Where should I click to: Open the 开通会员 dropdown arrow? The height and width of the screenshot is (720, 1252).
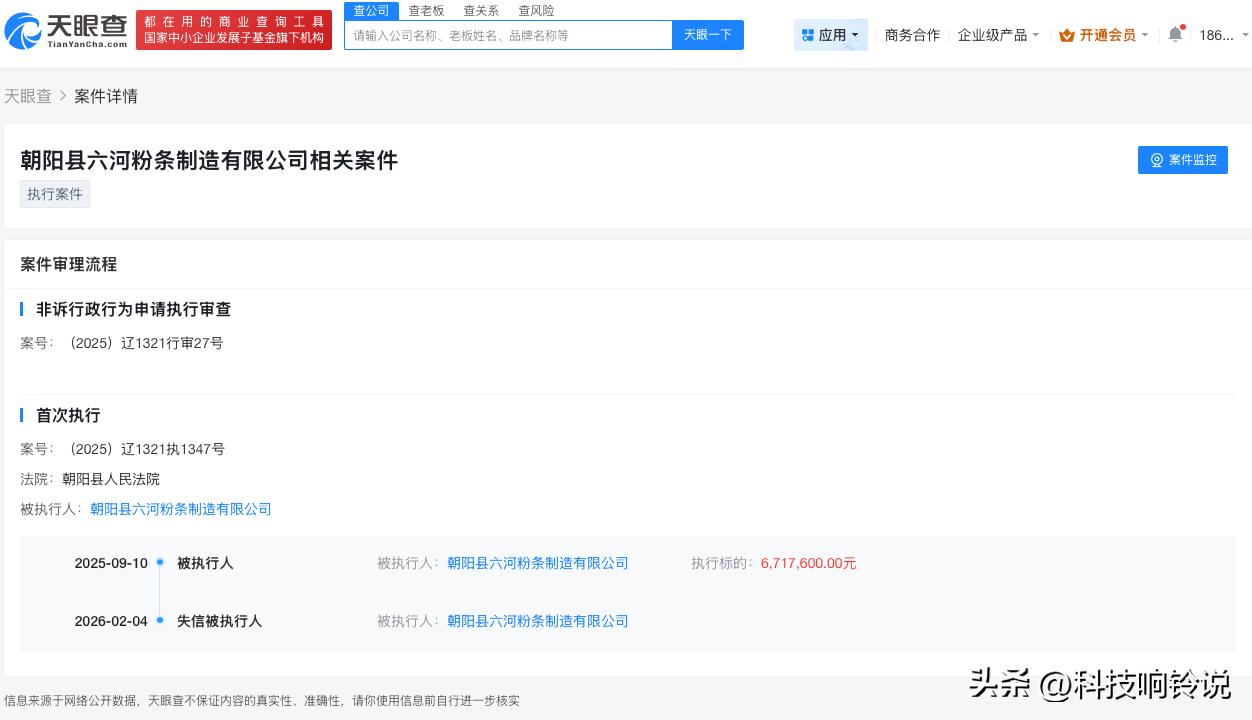click(1145, 35)
